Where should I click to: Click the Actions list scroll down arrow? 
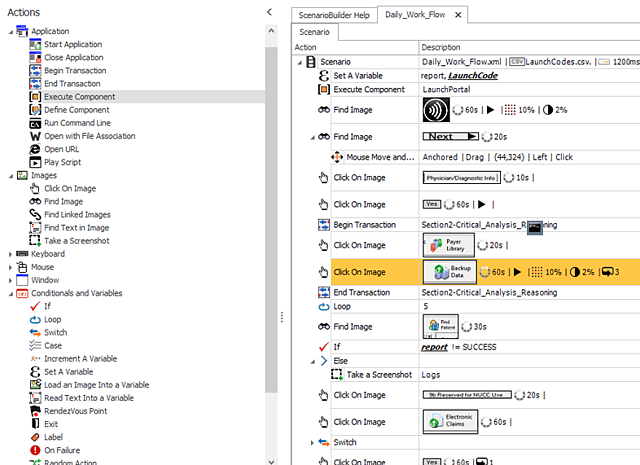tap(271, 461)
